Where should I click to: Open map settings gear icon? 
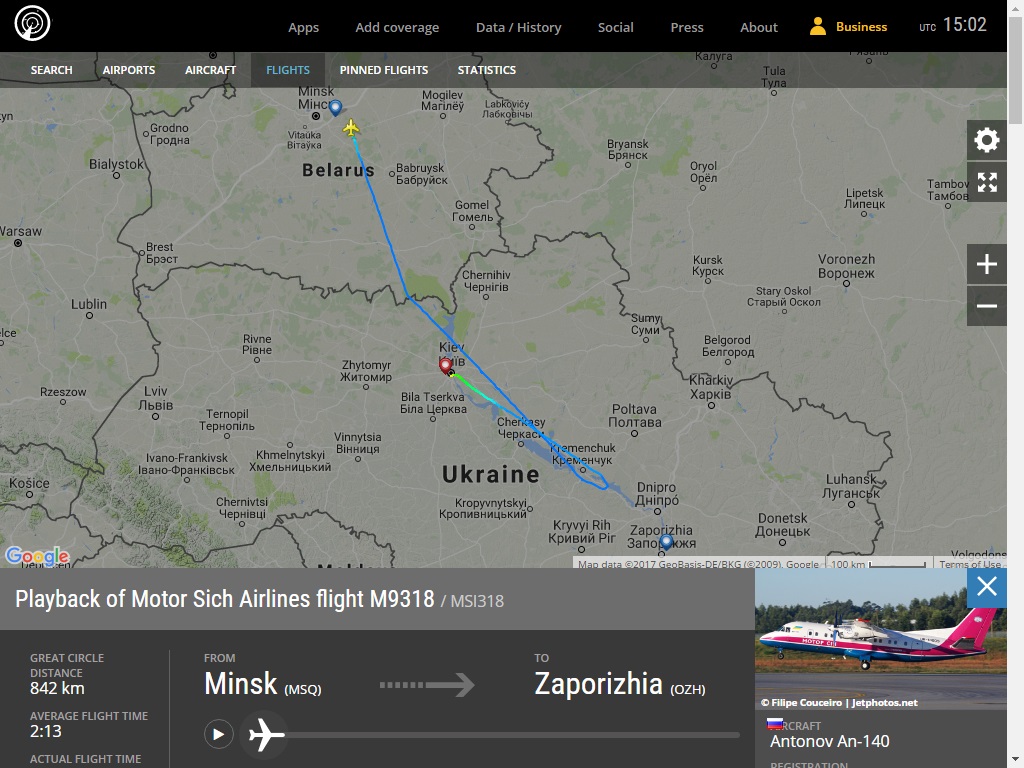tap(987, 140)
